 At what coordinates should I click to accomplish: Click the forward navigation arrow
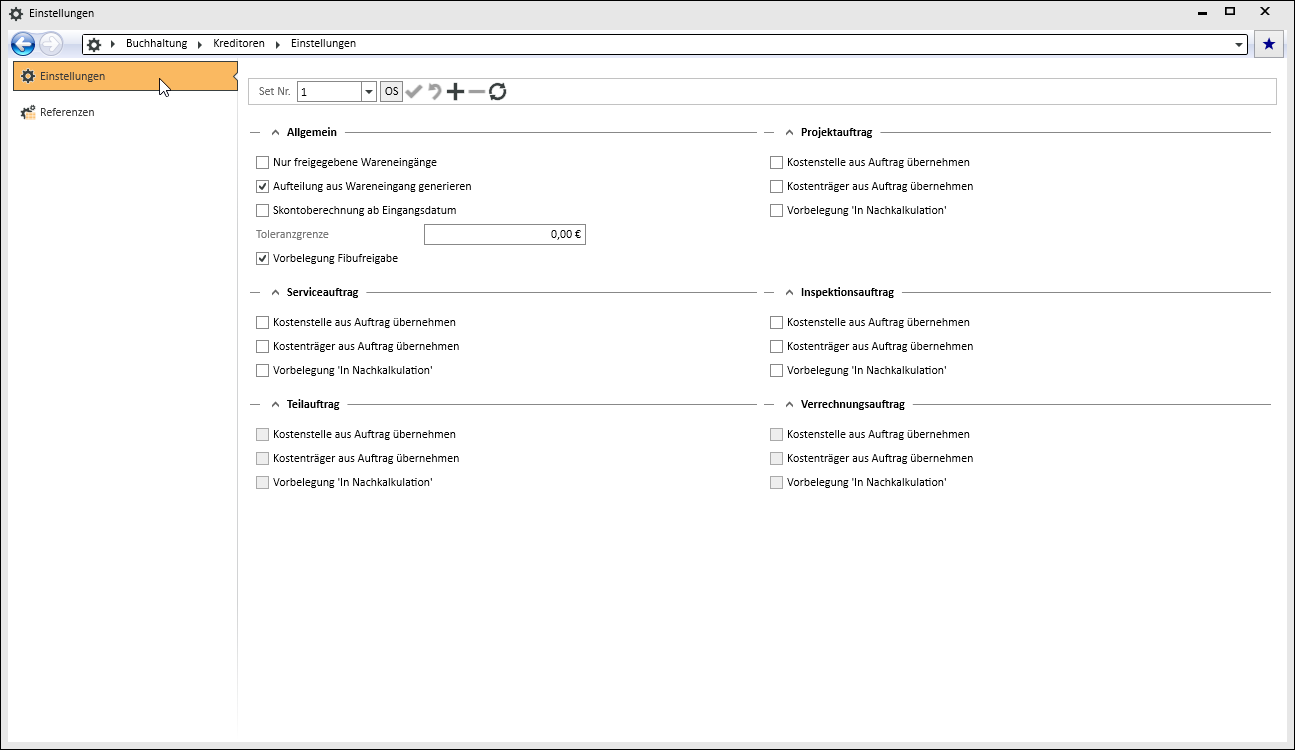coord(51,44)
